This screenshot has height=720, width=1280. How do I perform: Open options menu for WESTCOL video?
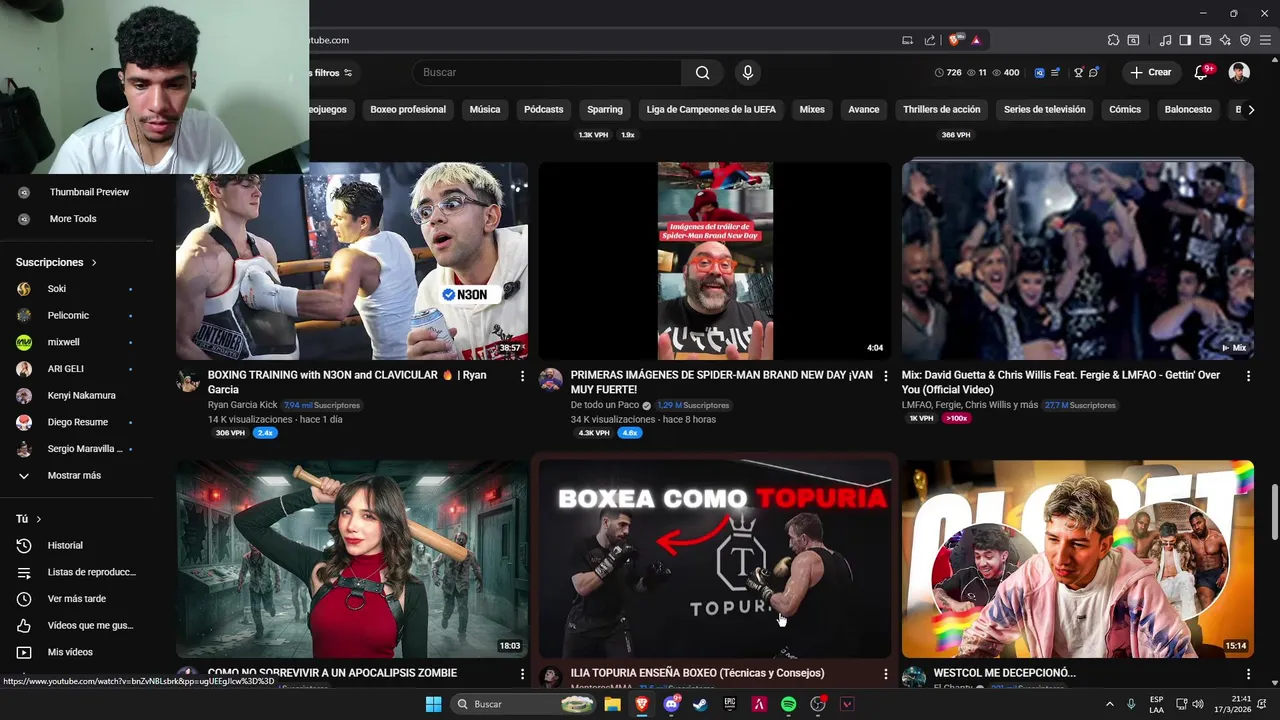(1248, 674)
